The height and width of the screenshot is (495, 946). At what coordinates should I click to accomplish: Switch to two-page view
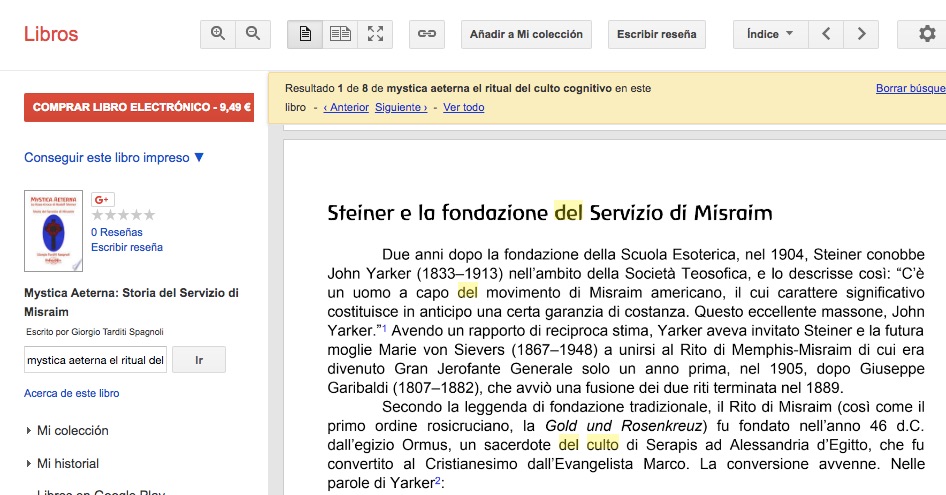(x=340, y=34)
